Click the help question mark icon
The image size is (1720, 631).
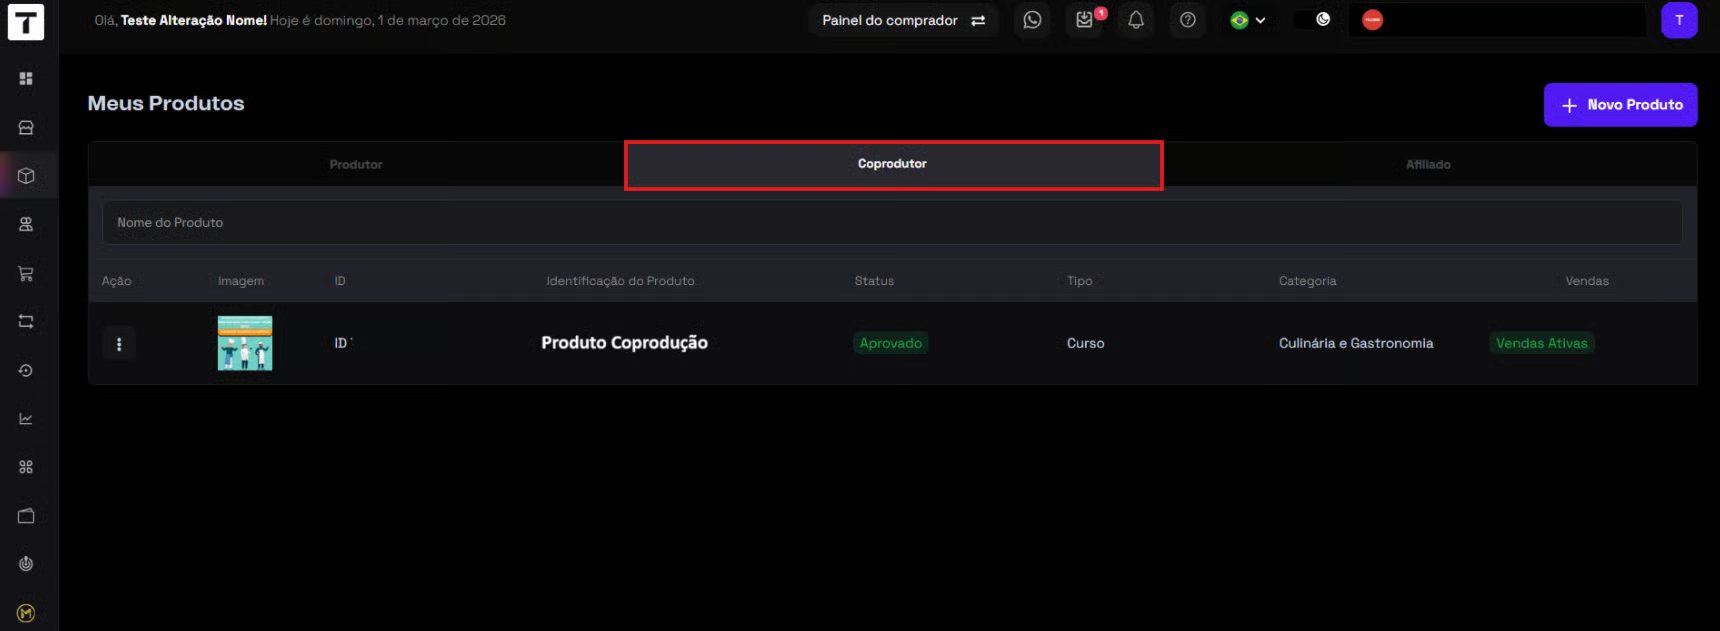[1187, 20]
